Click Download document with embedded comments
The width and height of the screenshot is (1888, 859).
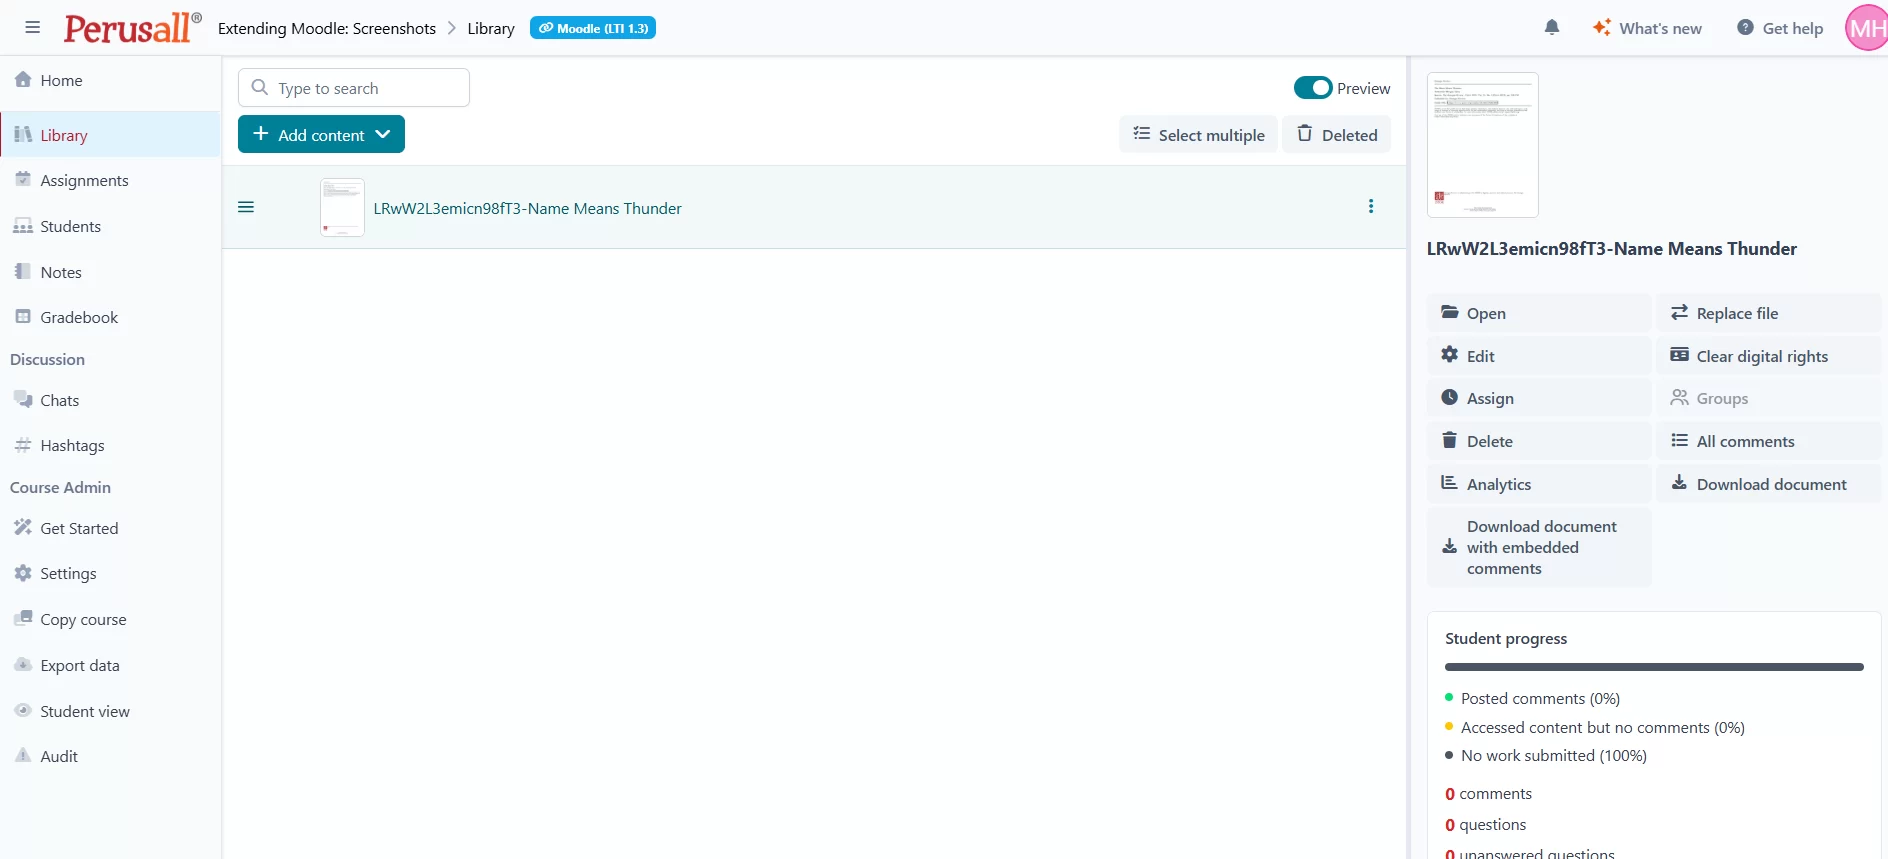pos(1539,547)
